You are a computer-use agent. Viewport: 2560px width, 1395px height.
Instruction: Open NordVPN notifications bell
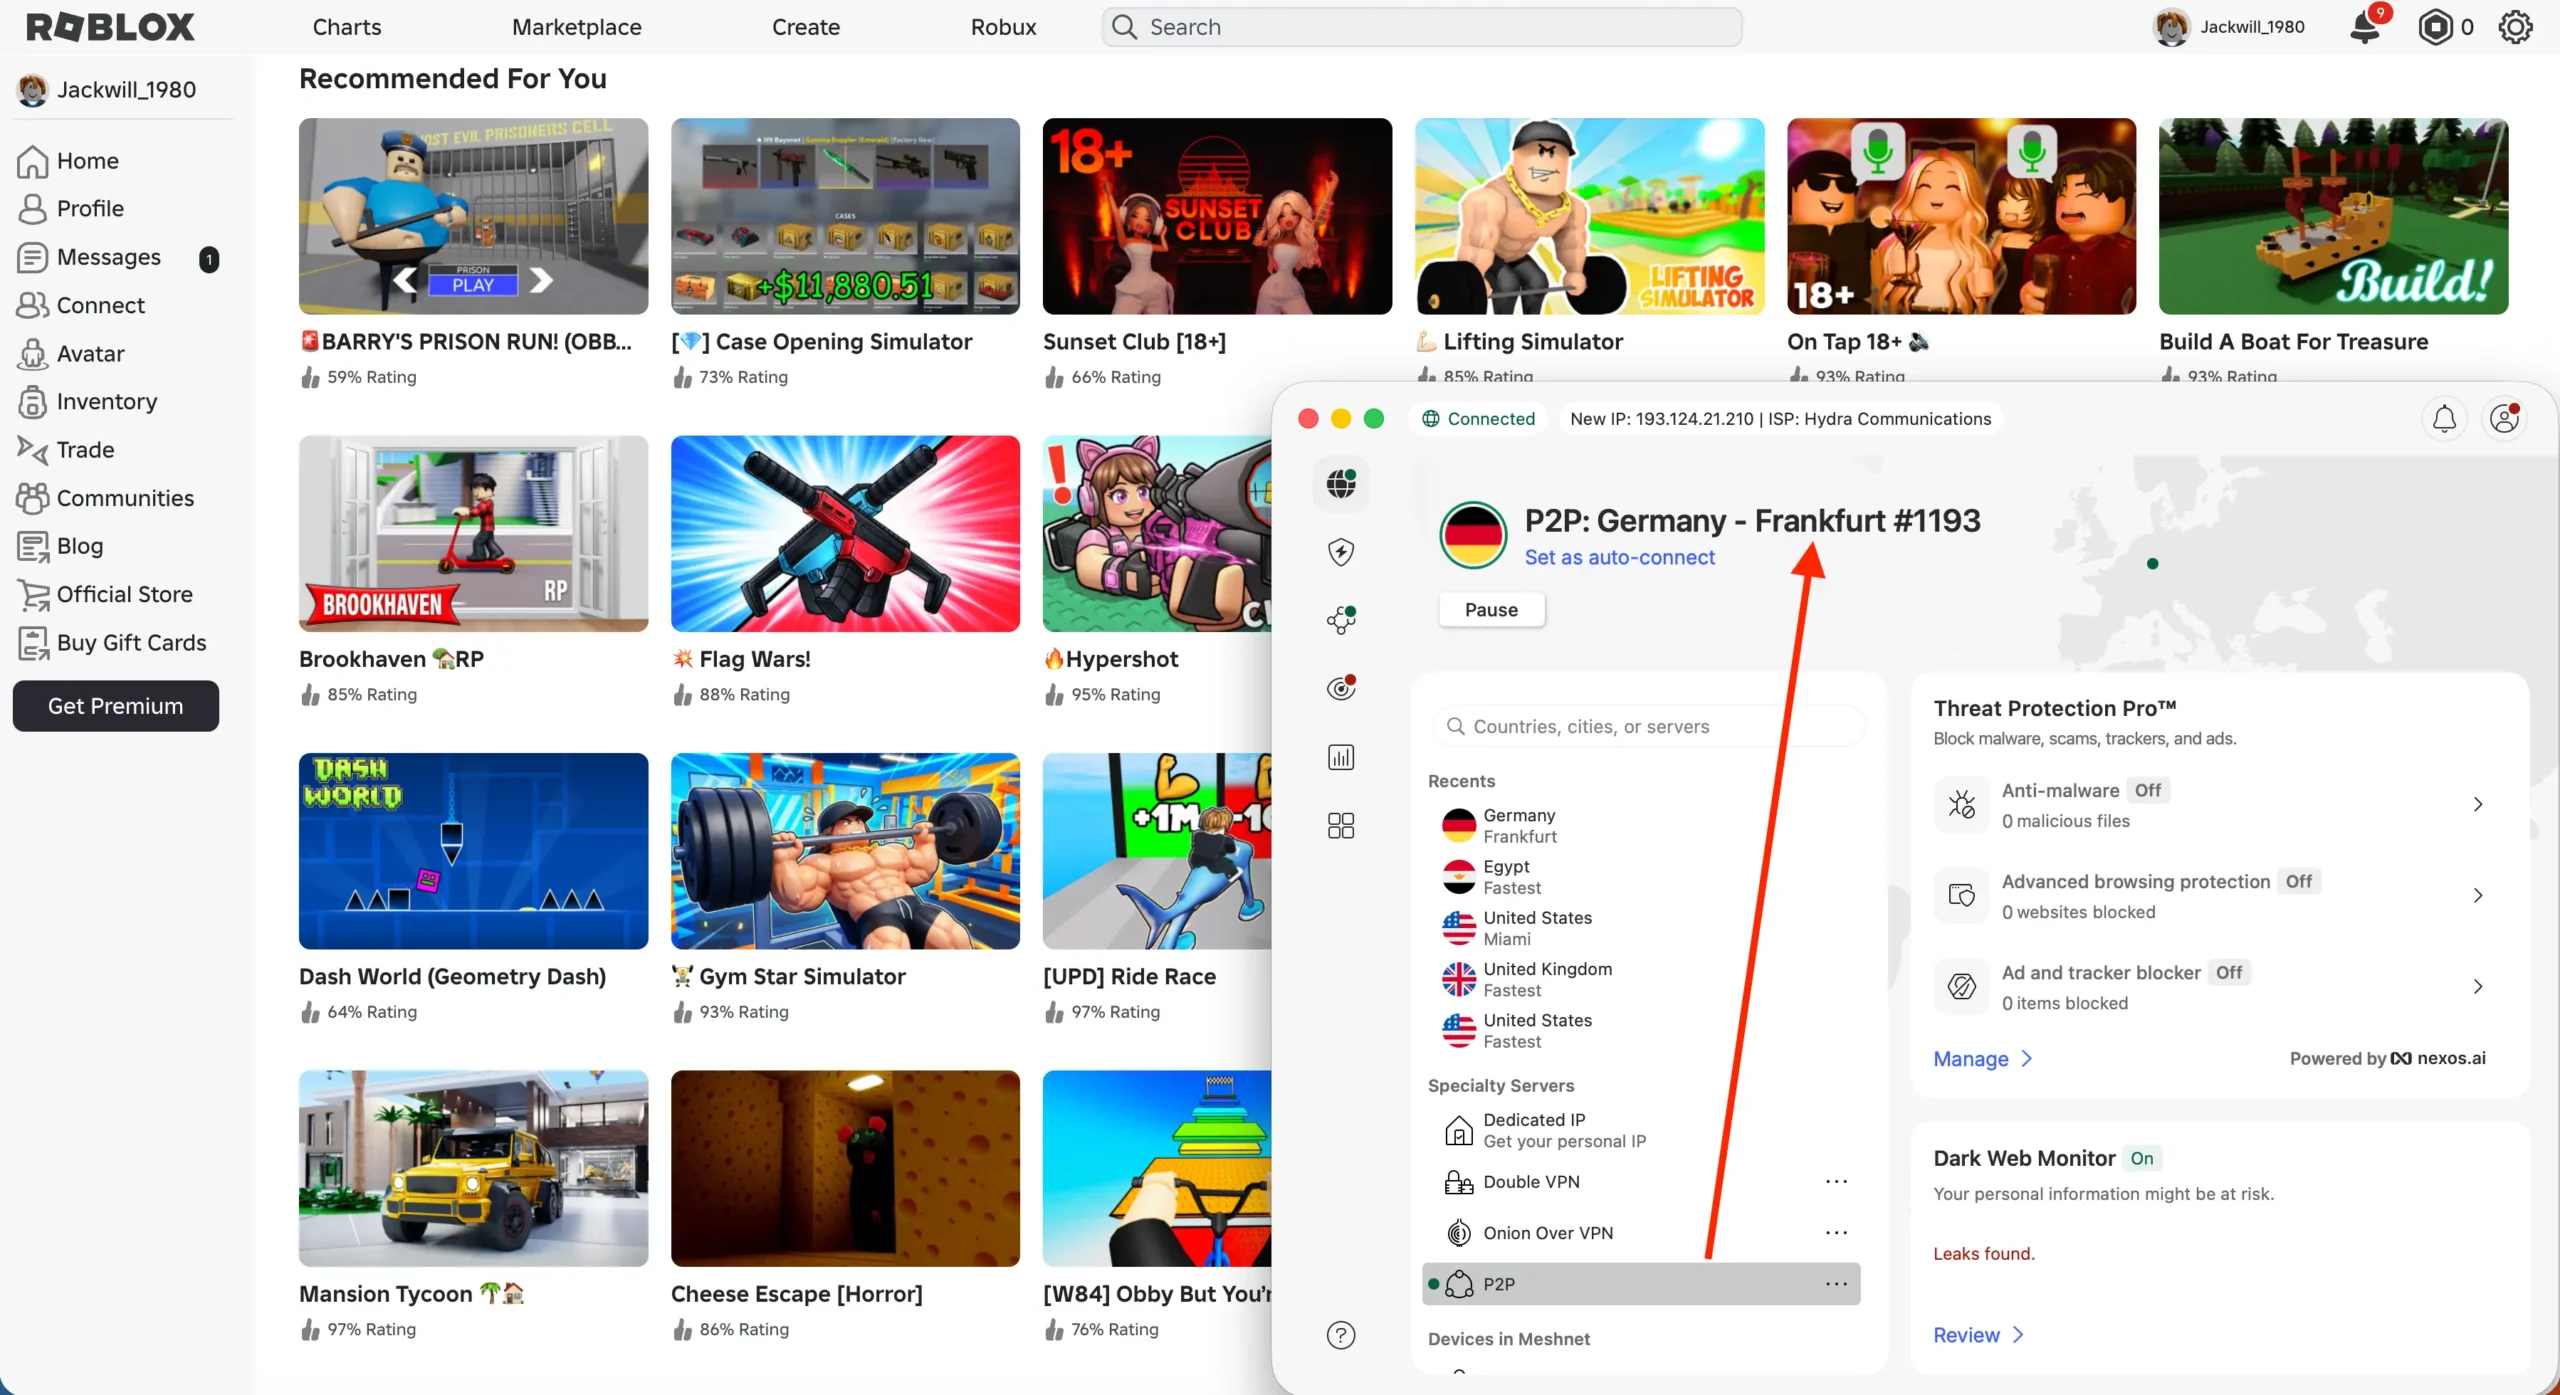(x=2443, y=418)
